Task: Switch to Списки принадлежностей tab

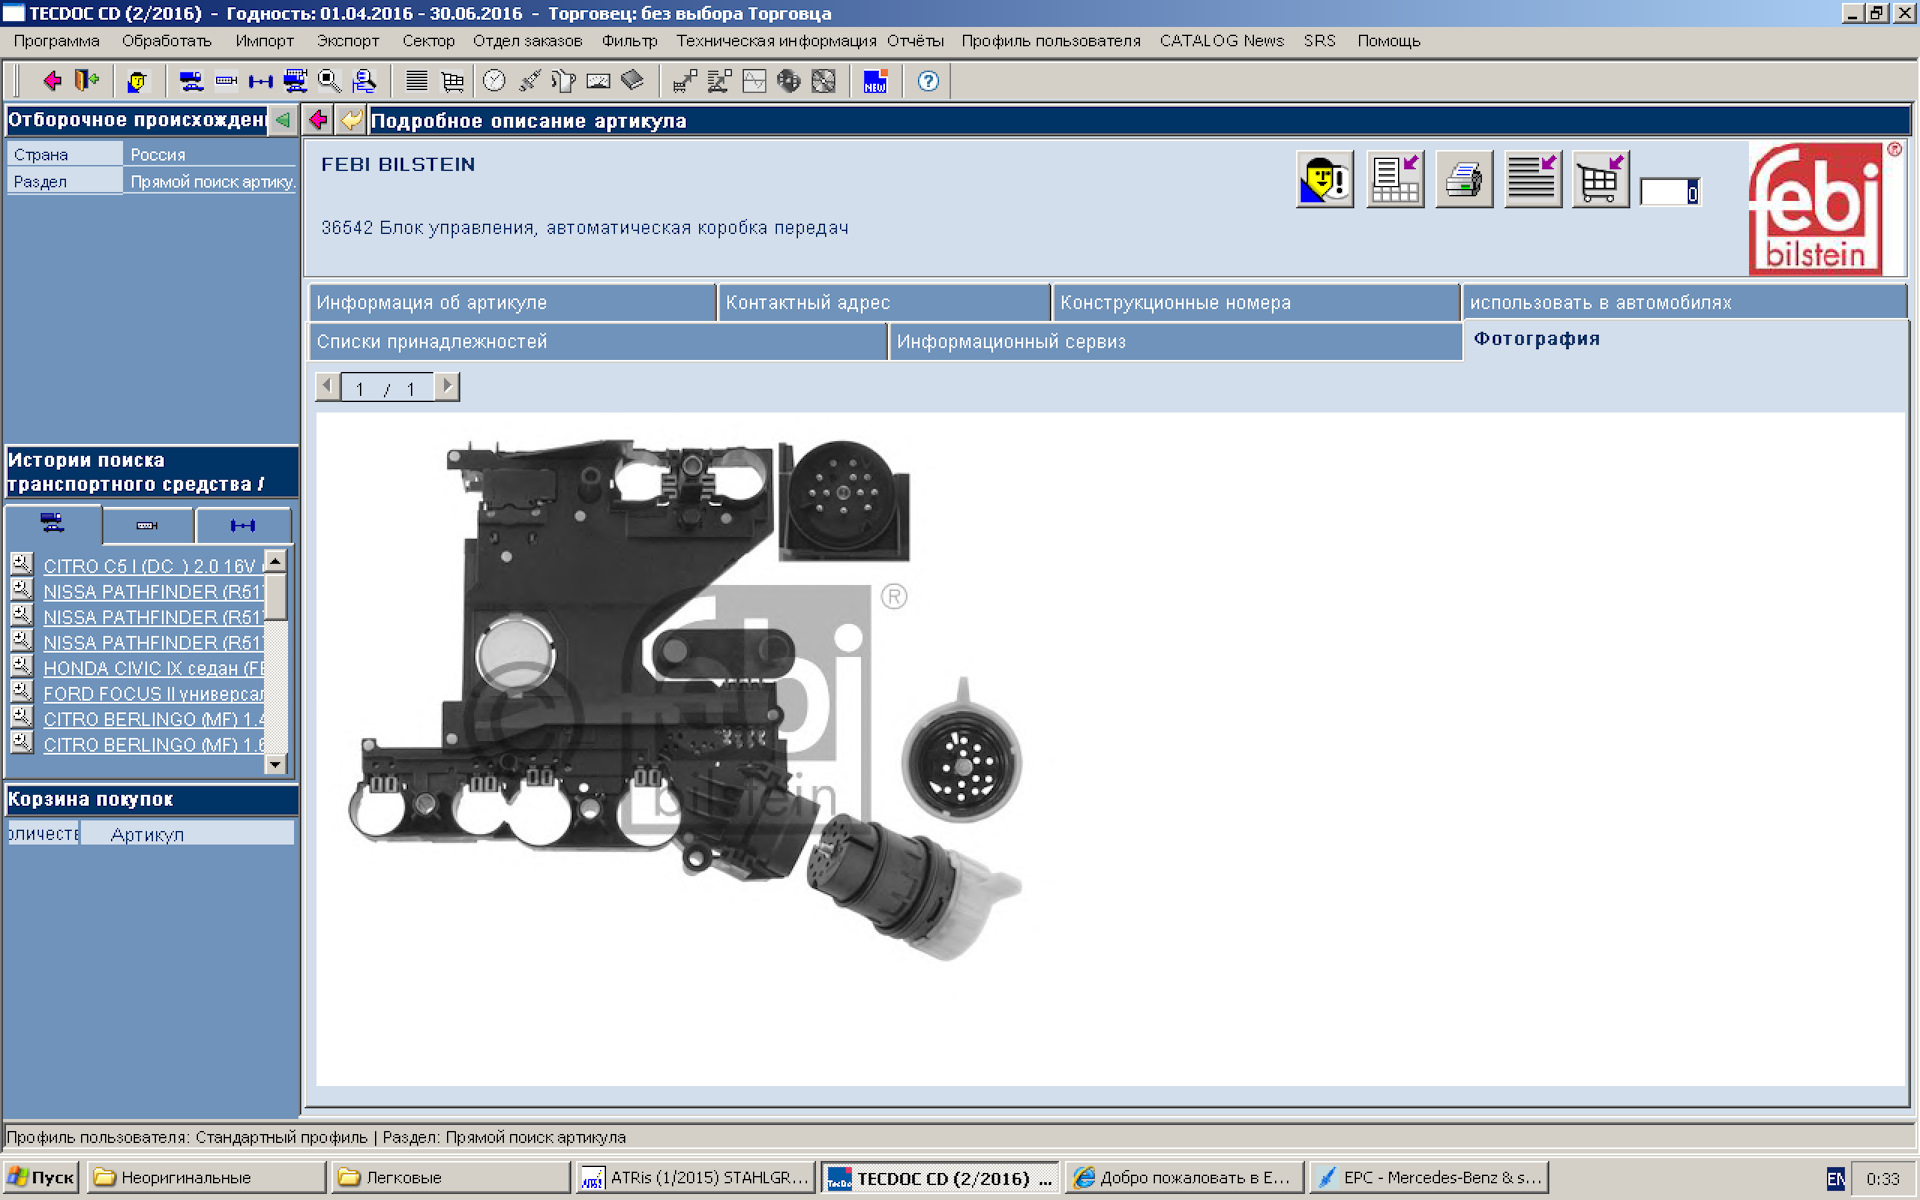Action: point(598,341)
